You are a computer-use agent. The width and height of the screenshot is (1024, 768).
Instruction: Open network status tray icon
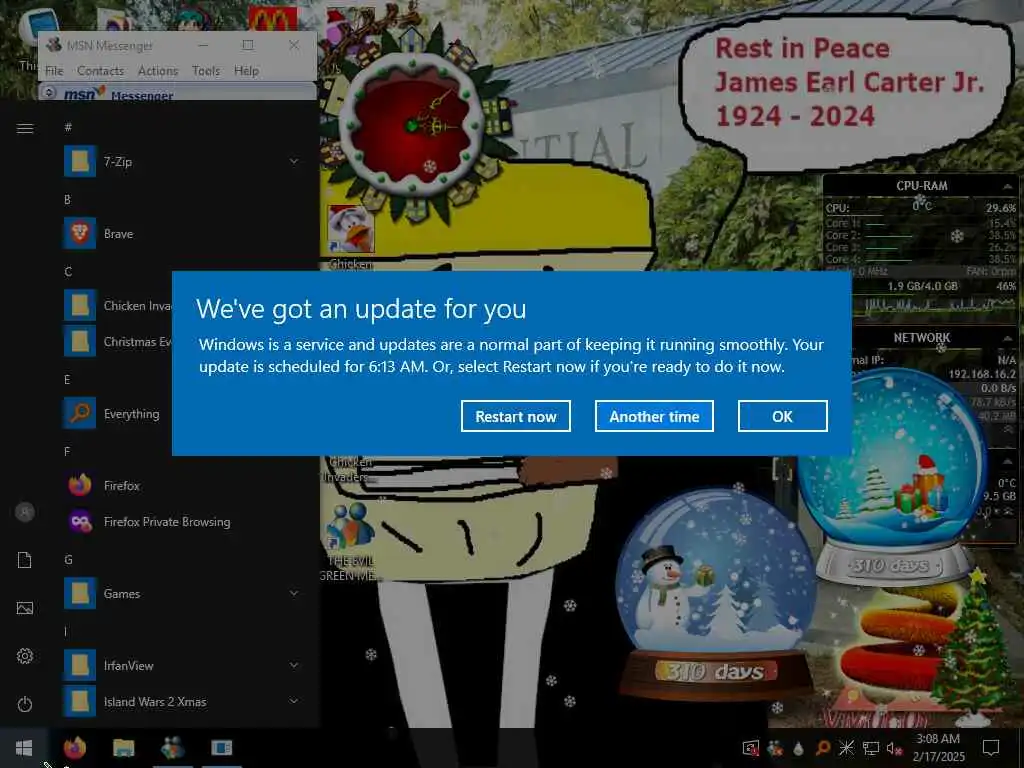point(871,748)
